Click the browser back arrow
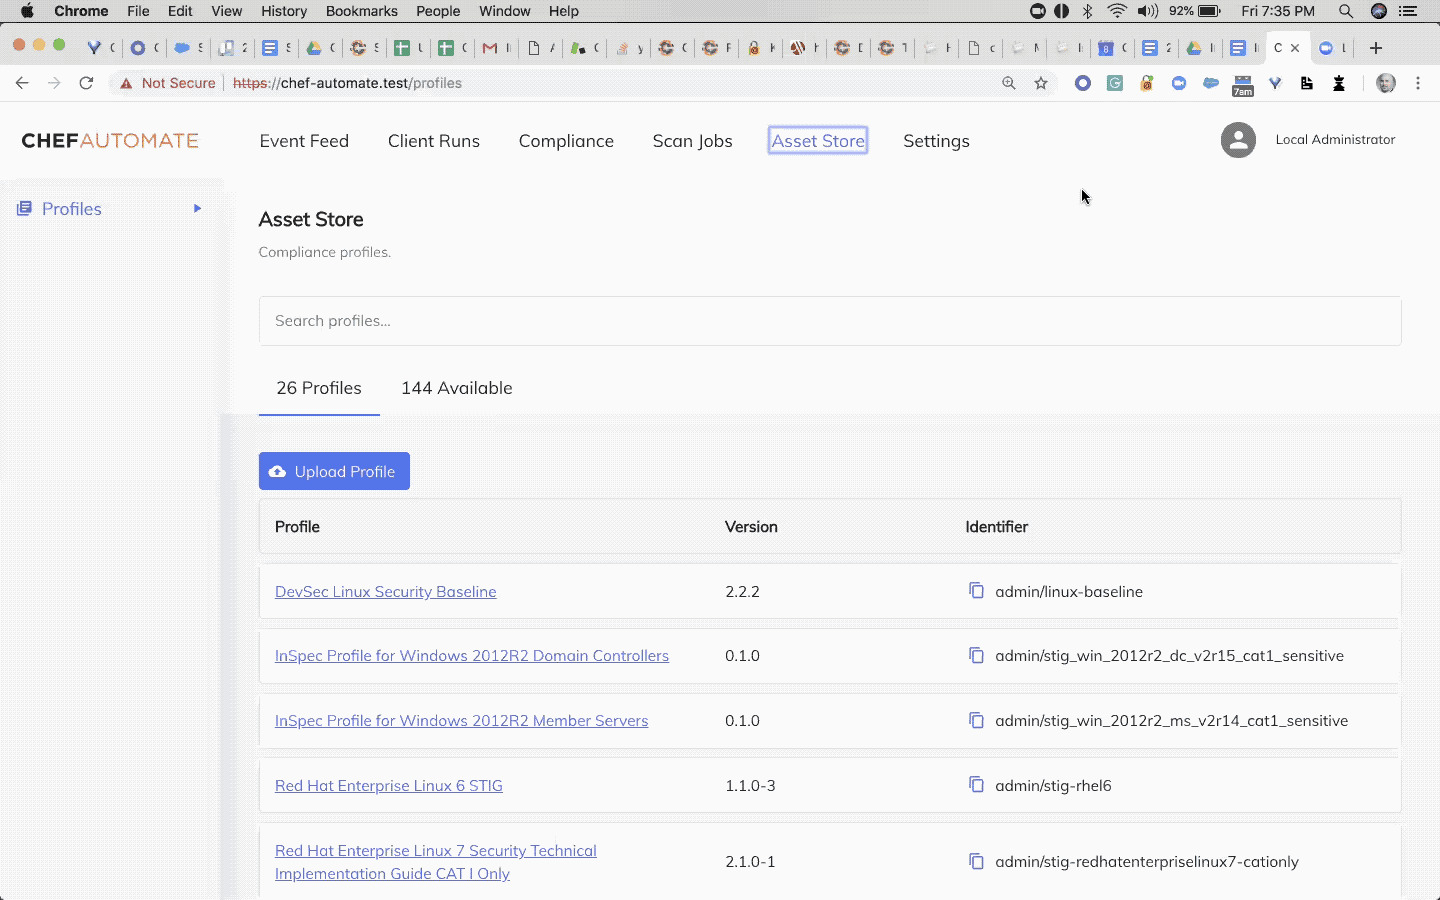 (x=22, y=83)
